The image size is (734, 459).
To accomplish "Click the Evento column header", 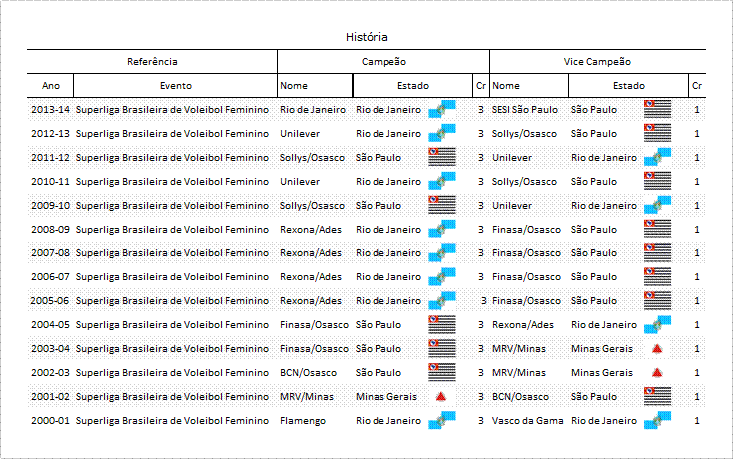I will click(x=176, y=86).
